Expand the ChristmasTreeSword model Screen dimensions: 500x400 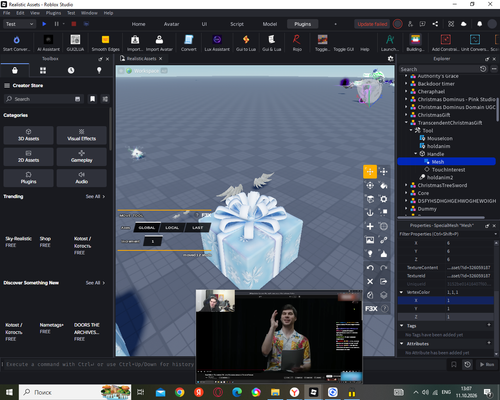pos(406,185)
